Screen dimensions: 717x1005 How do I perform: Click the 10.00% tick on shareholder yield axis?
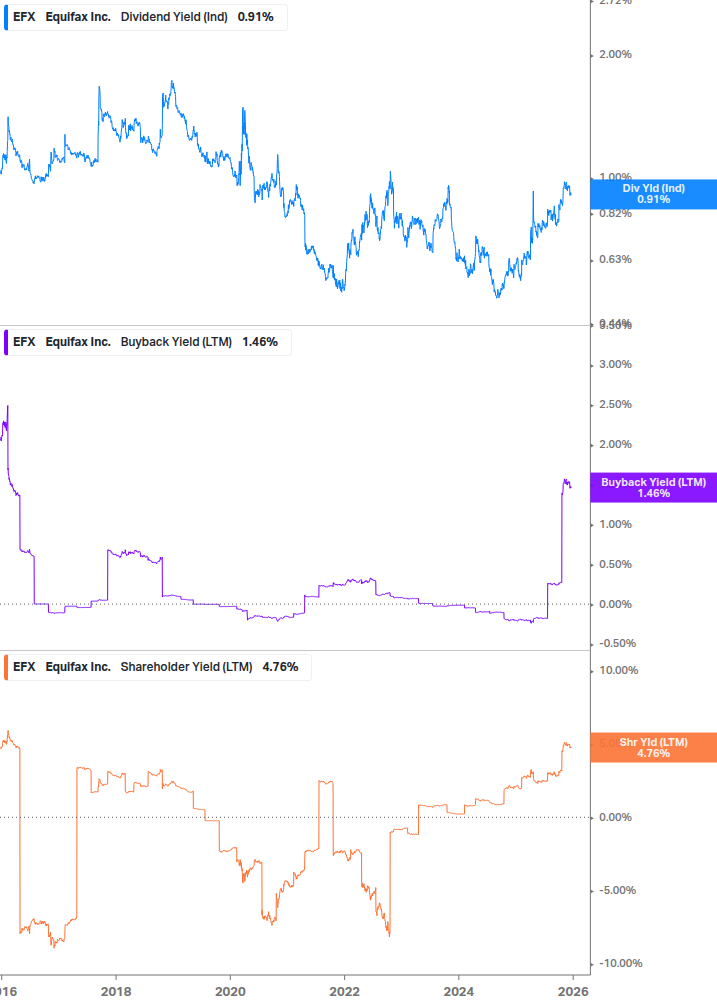pyautogui.click(x=618, y=670)
